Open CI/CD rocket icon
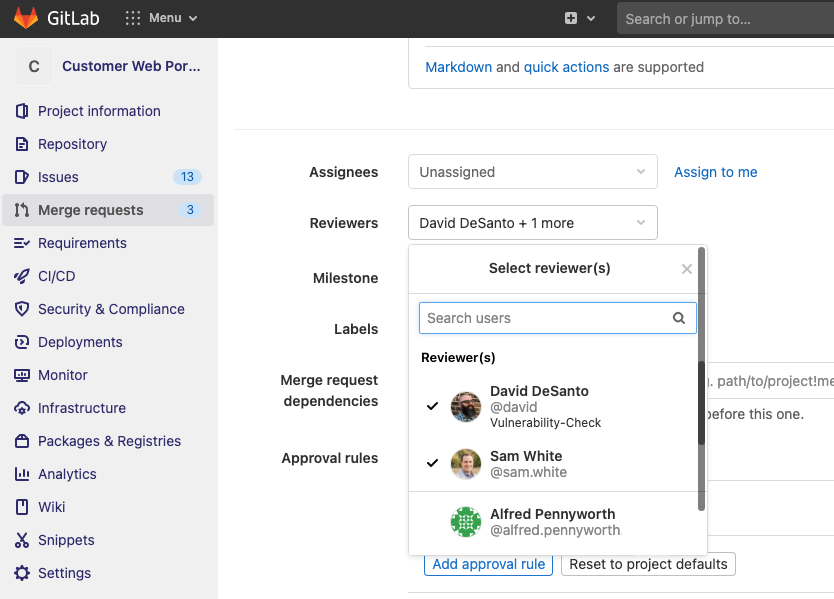 [22, 276]
